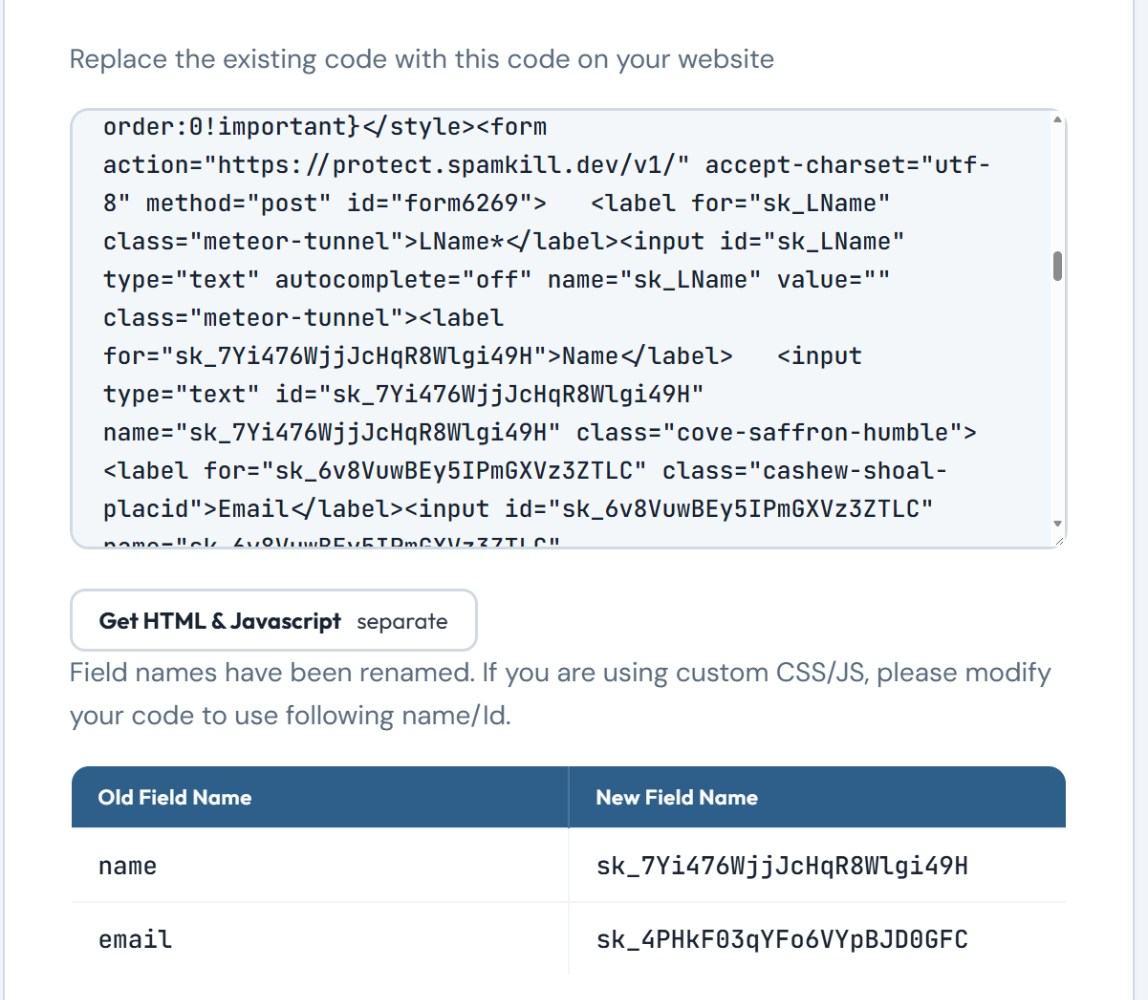
Task: Click the 'Field names have been renamed' notice
Action: [560, 693]
